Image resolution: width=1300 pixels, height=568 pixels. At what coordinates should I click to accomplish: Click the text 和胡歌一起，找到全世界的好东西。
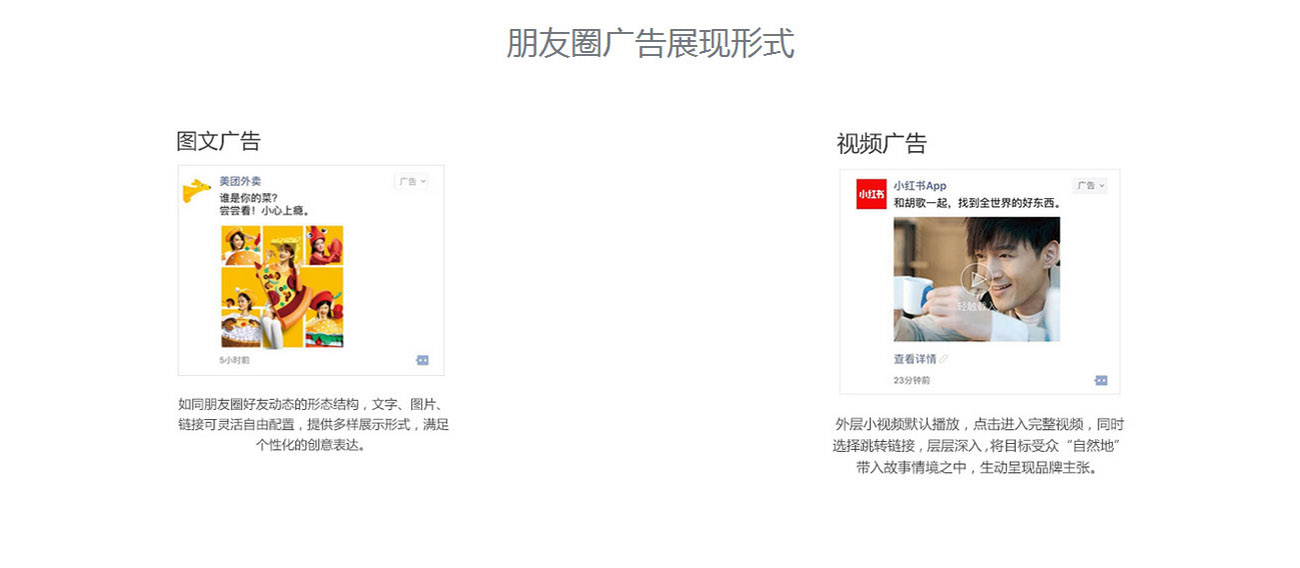coord(977,203)
